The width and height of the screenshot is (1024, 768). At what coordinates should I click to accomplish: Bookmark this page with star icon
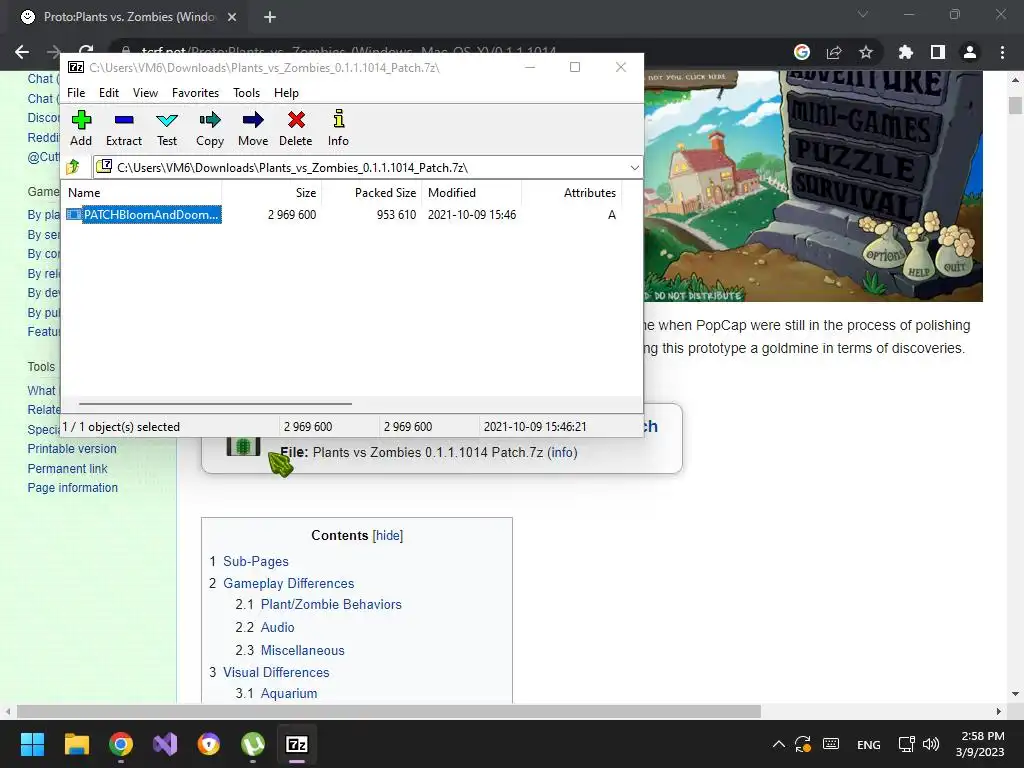tap(866, 52)
